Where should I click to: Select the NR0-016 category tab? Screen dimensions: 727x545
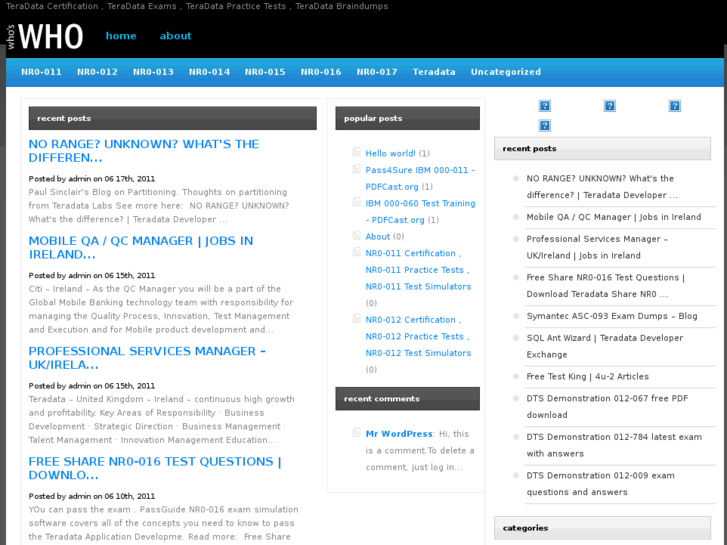[321, 72]
